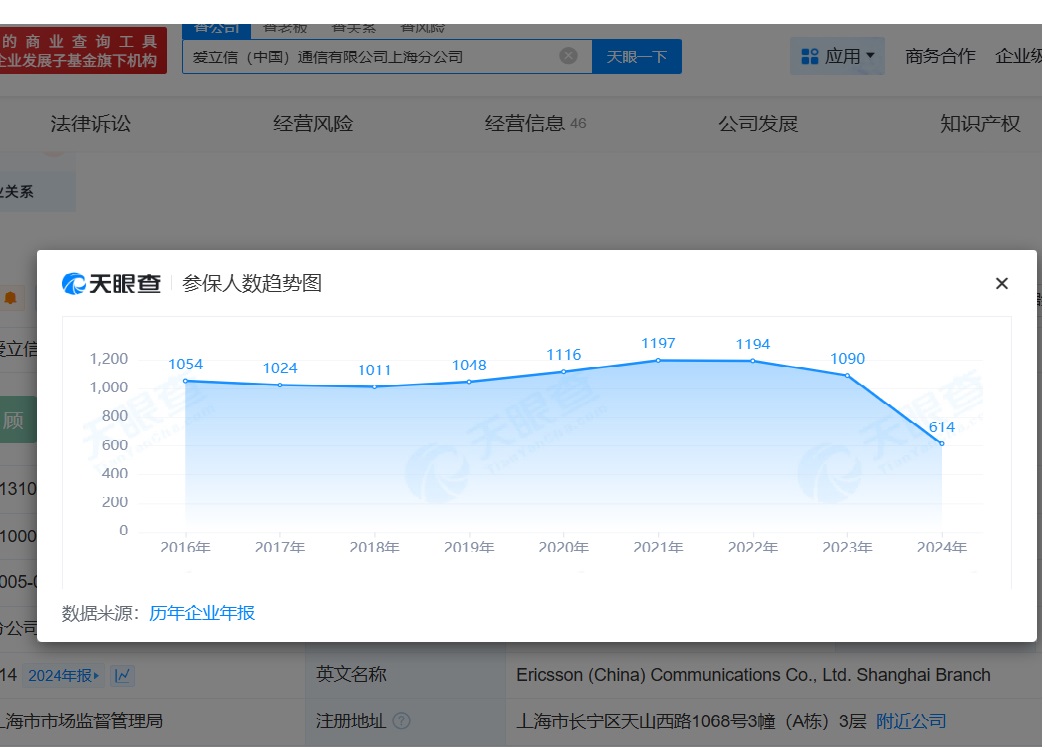Click the 参保人数趋势图 title text
1045x750 pixels.
252,283
